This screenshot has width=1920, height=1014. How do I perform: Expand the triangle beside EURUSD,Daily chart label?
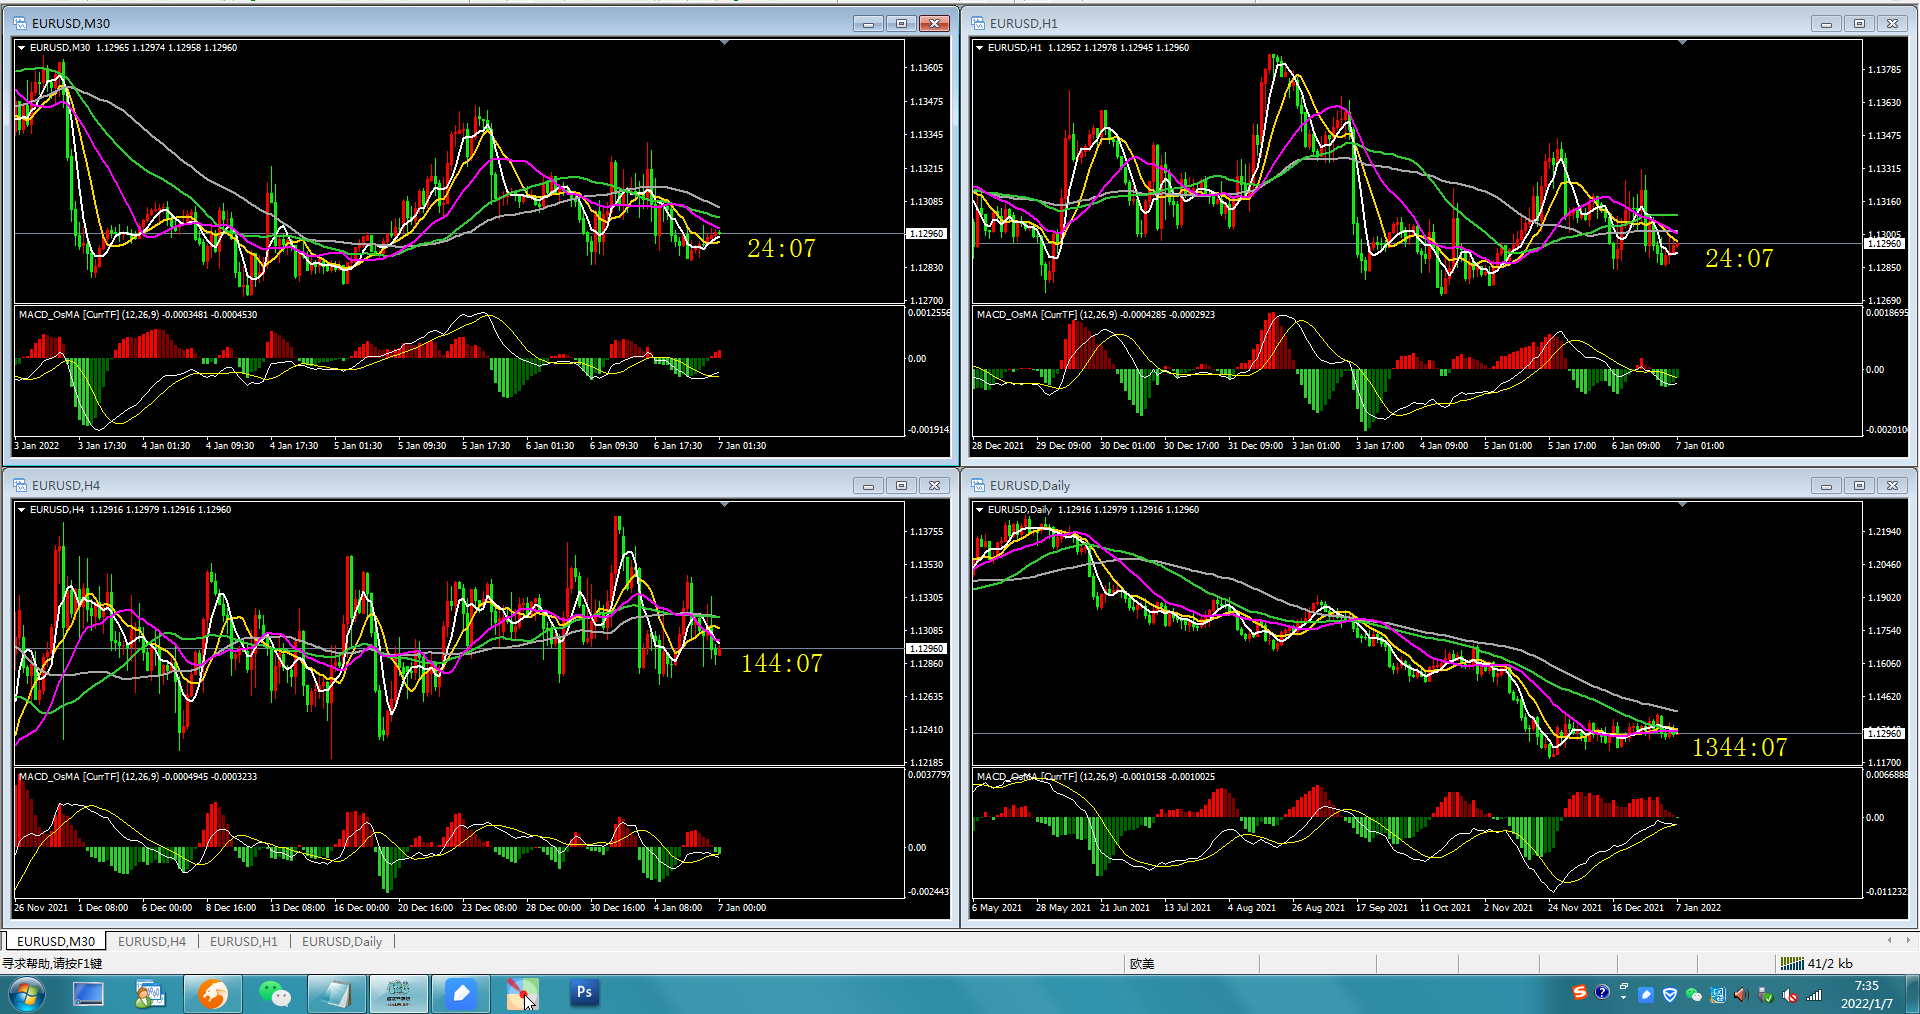pyautogui.click(x=980, y=509)
